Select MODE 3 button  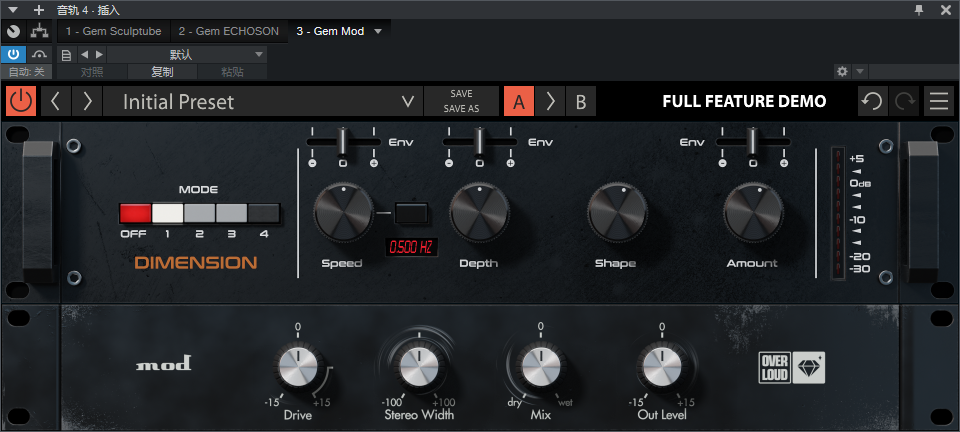pyautogui.click(x=231, y=213)
